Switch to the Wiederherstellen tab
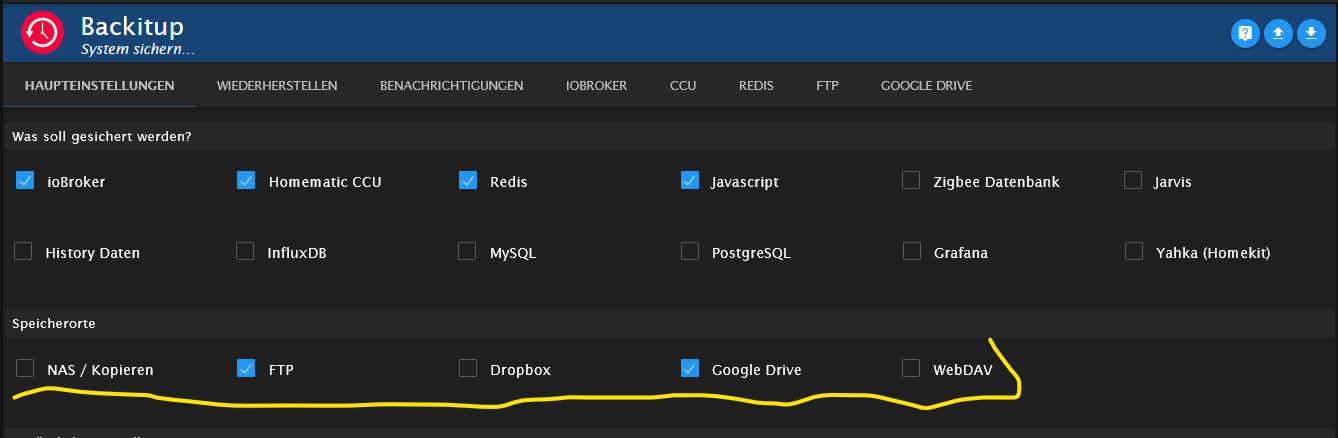Viewport: 1338px width, 438px height. tap(277, 86)
